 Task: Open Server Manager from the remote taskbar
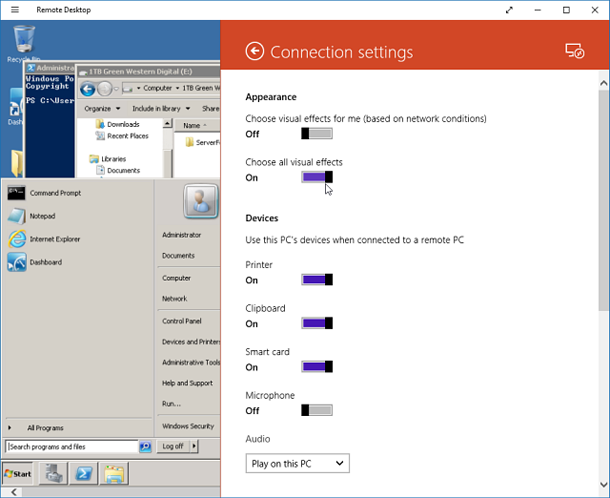(55, 473)
